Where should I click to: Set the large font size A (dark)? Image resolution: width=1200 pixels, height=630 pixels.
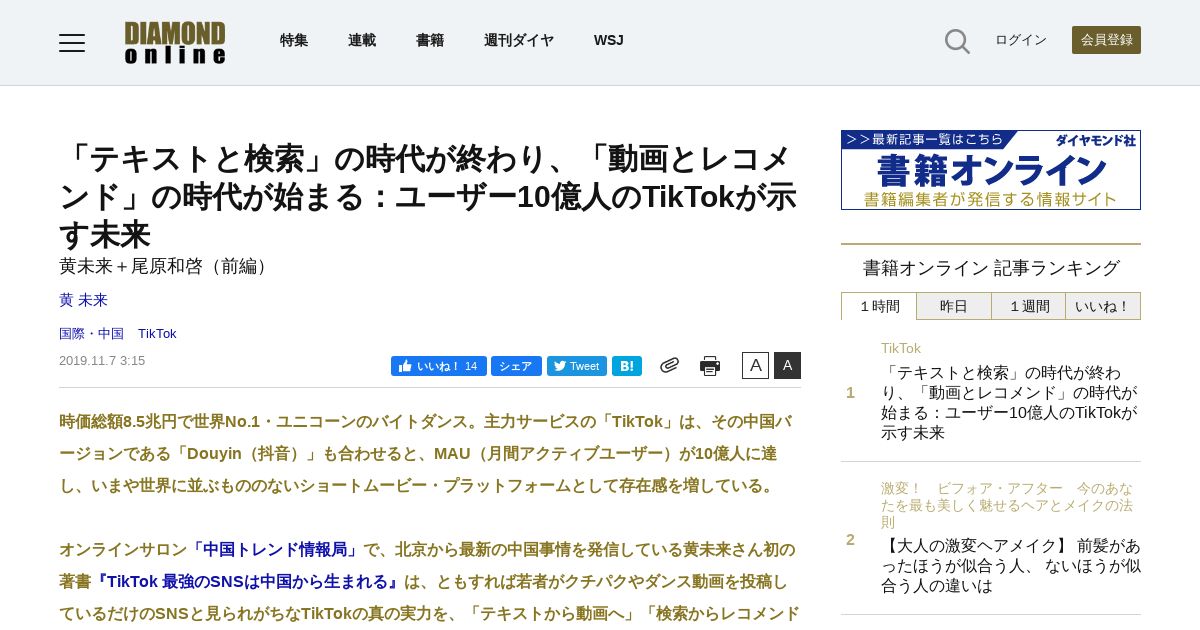(787, 365)
